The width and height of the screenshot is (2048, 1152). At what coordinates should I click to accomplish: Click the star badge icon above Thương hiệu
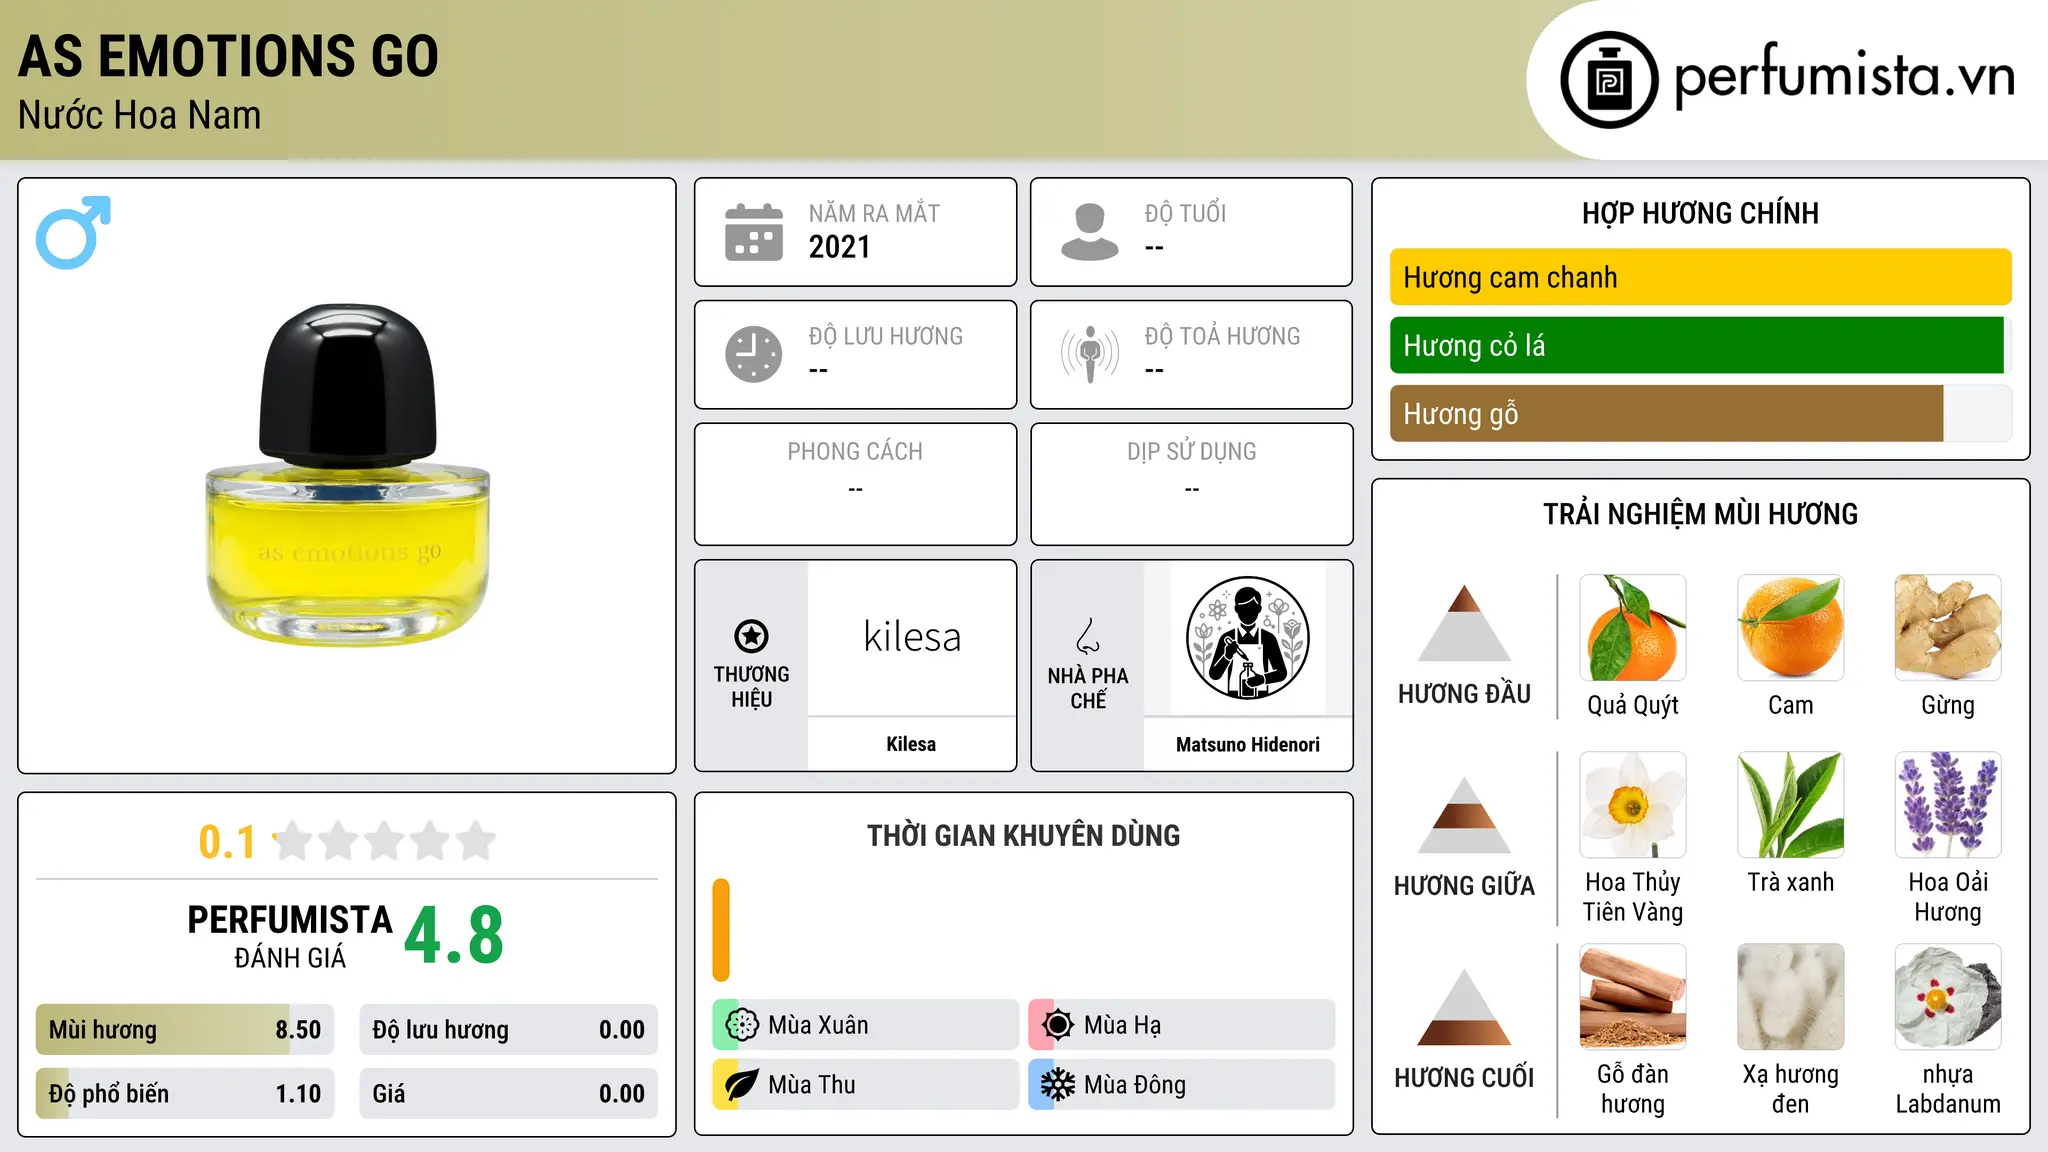pos(751,636)
